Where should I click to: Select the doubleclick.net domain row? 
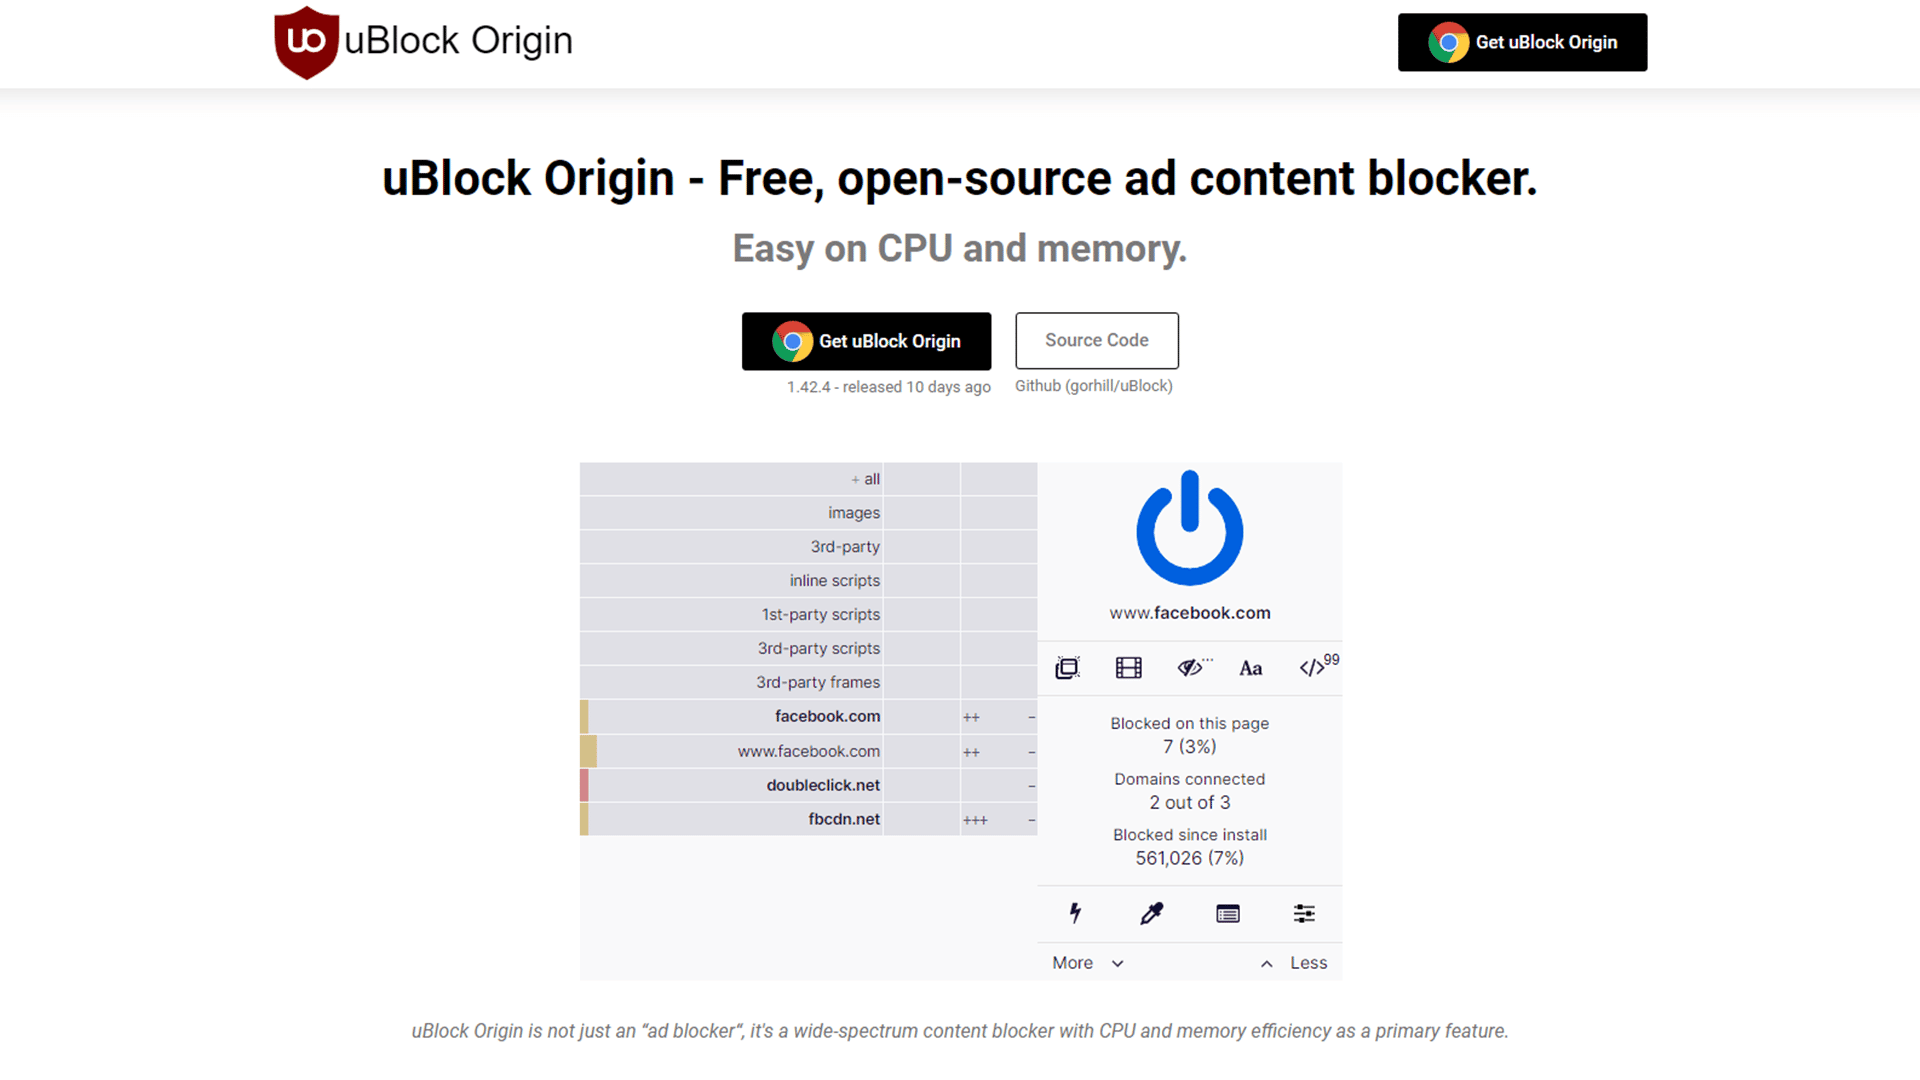click(808, 785)
